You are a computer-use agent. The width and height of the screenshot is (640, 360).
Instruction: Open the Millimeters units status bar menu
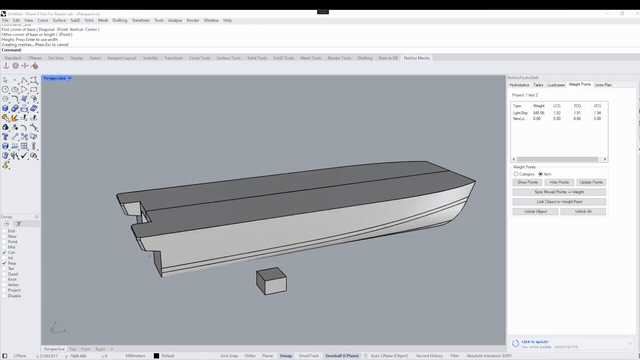point(136,356)
